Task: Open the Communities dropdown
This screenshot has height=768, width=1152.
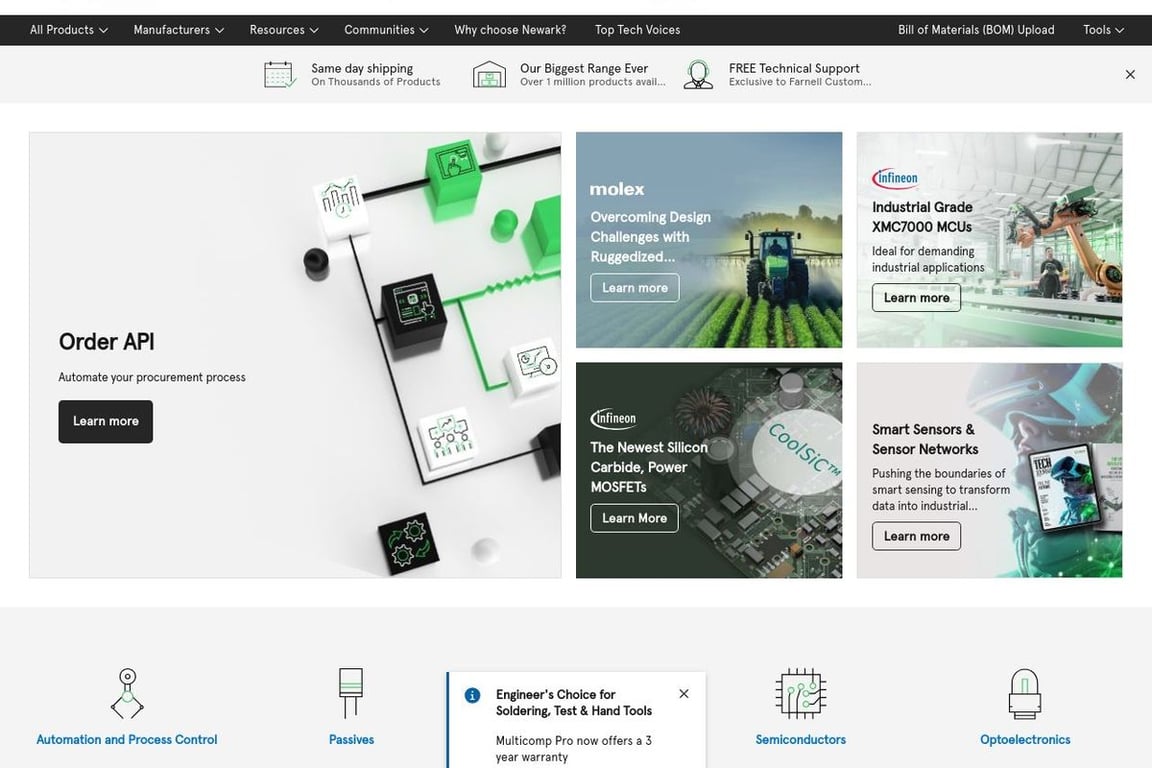Action: click(x=386, y=30)
